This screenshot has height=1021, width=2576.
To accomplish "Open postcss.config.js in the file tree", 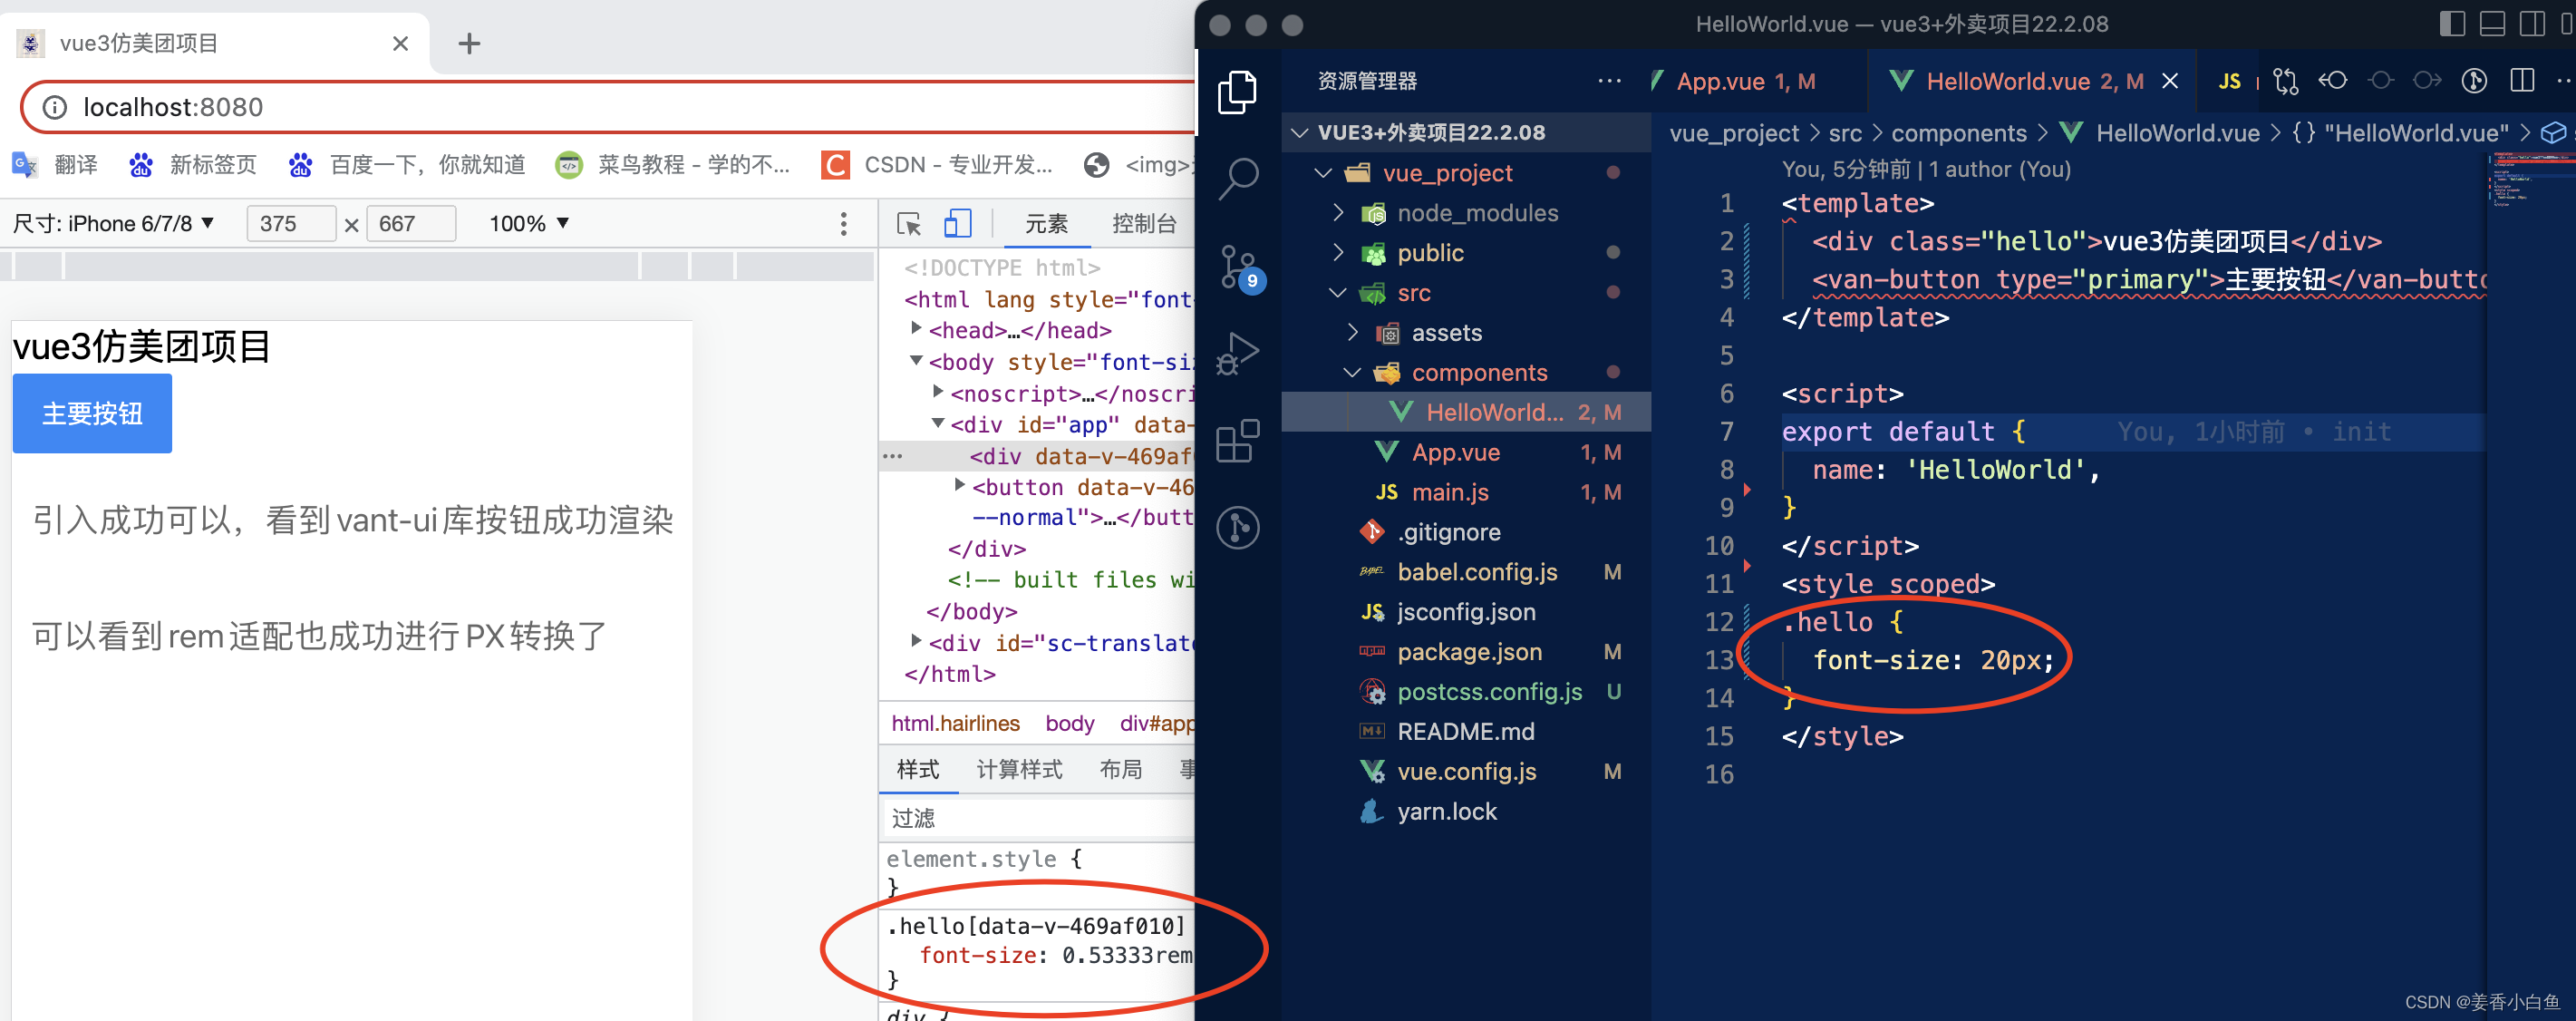I will pos(1466,692).
